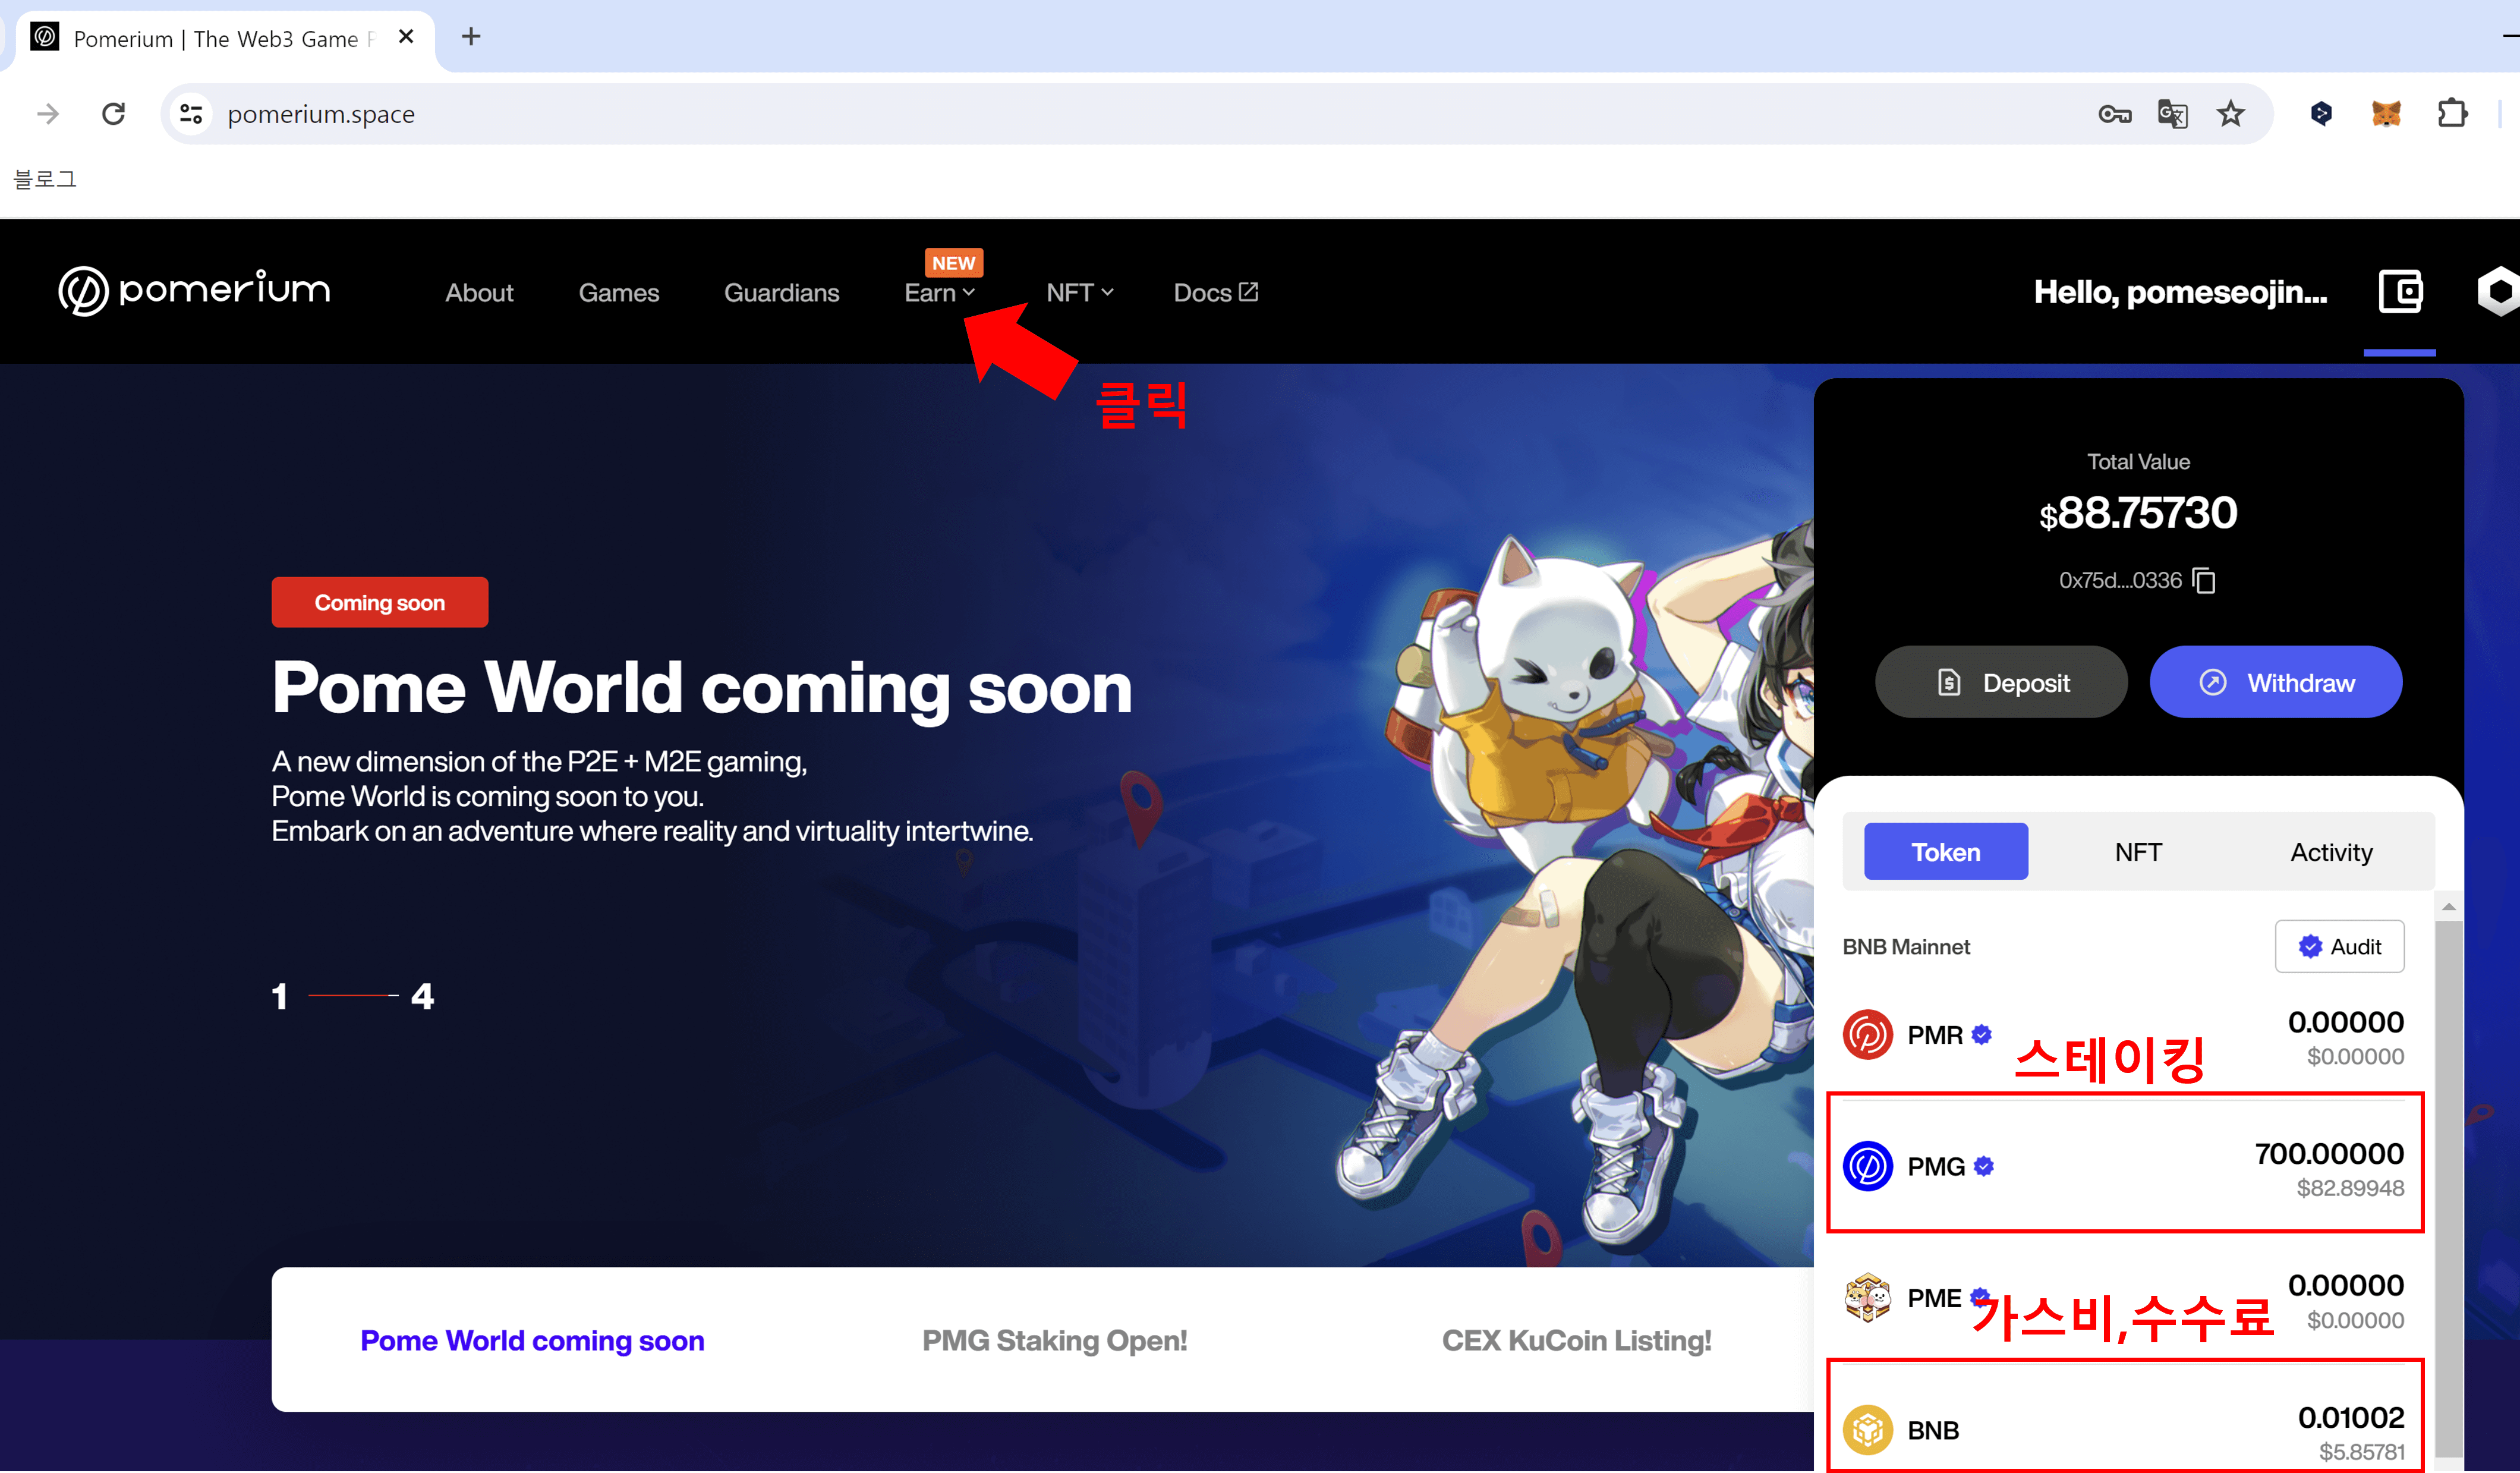
Task: Expand the NFT dropdown in navigation
Action: coord(1079,293)
